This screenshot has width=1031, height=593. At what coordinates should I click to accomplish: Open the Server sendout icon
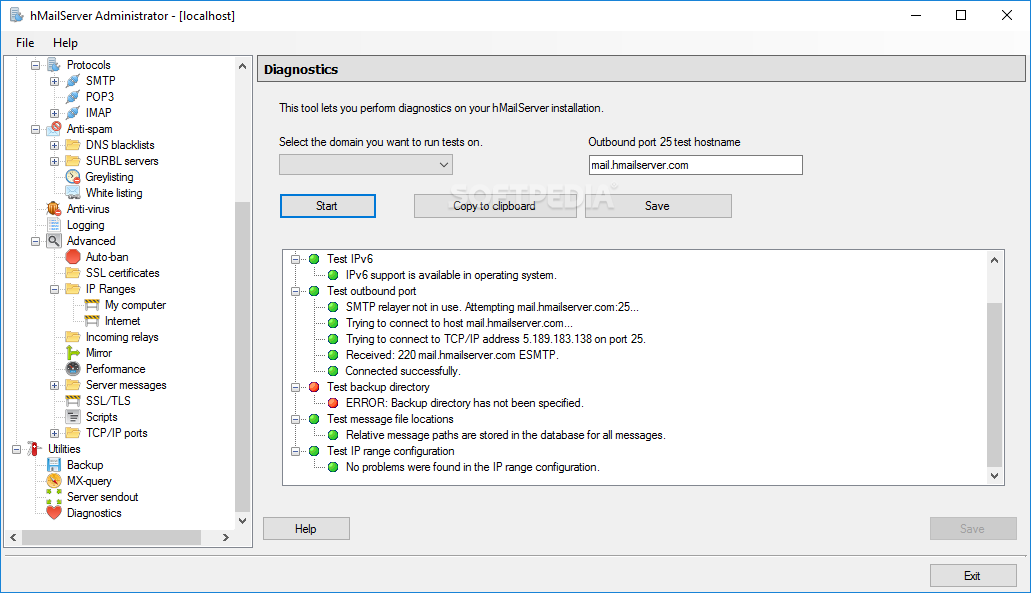54,497
